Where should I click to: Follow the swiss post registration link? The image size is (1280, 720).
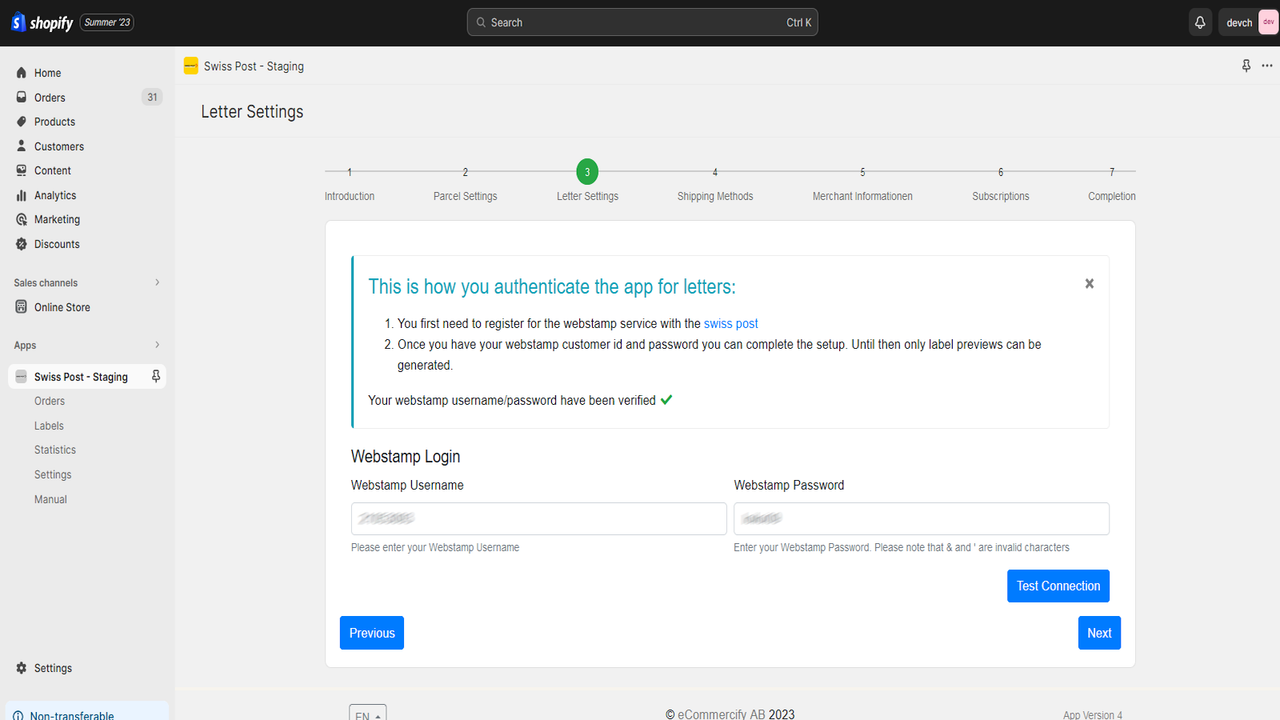click(x=730, y=323)
